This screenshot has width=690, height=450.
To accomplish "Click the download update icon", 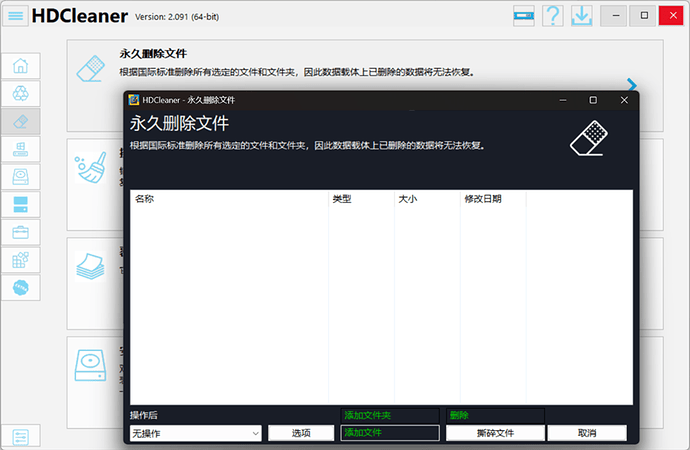I will click(x=582, y=16).
